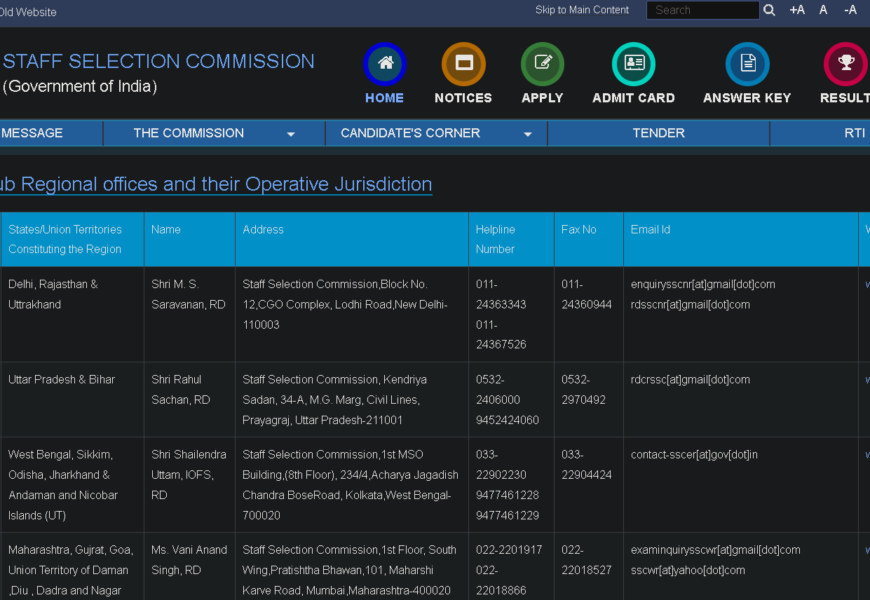Select the Address column header
This screenshot has height=600, width=870.
pos(352,239)
